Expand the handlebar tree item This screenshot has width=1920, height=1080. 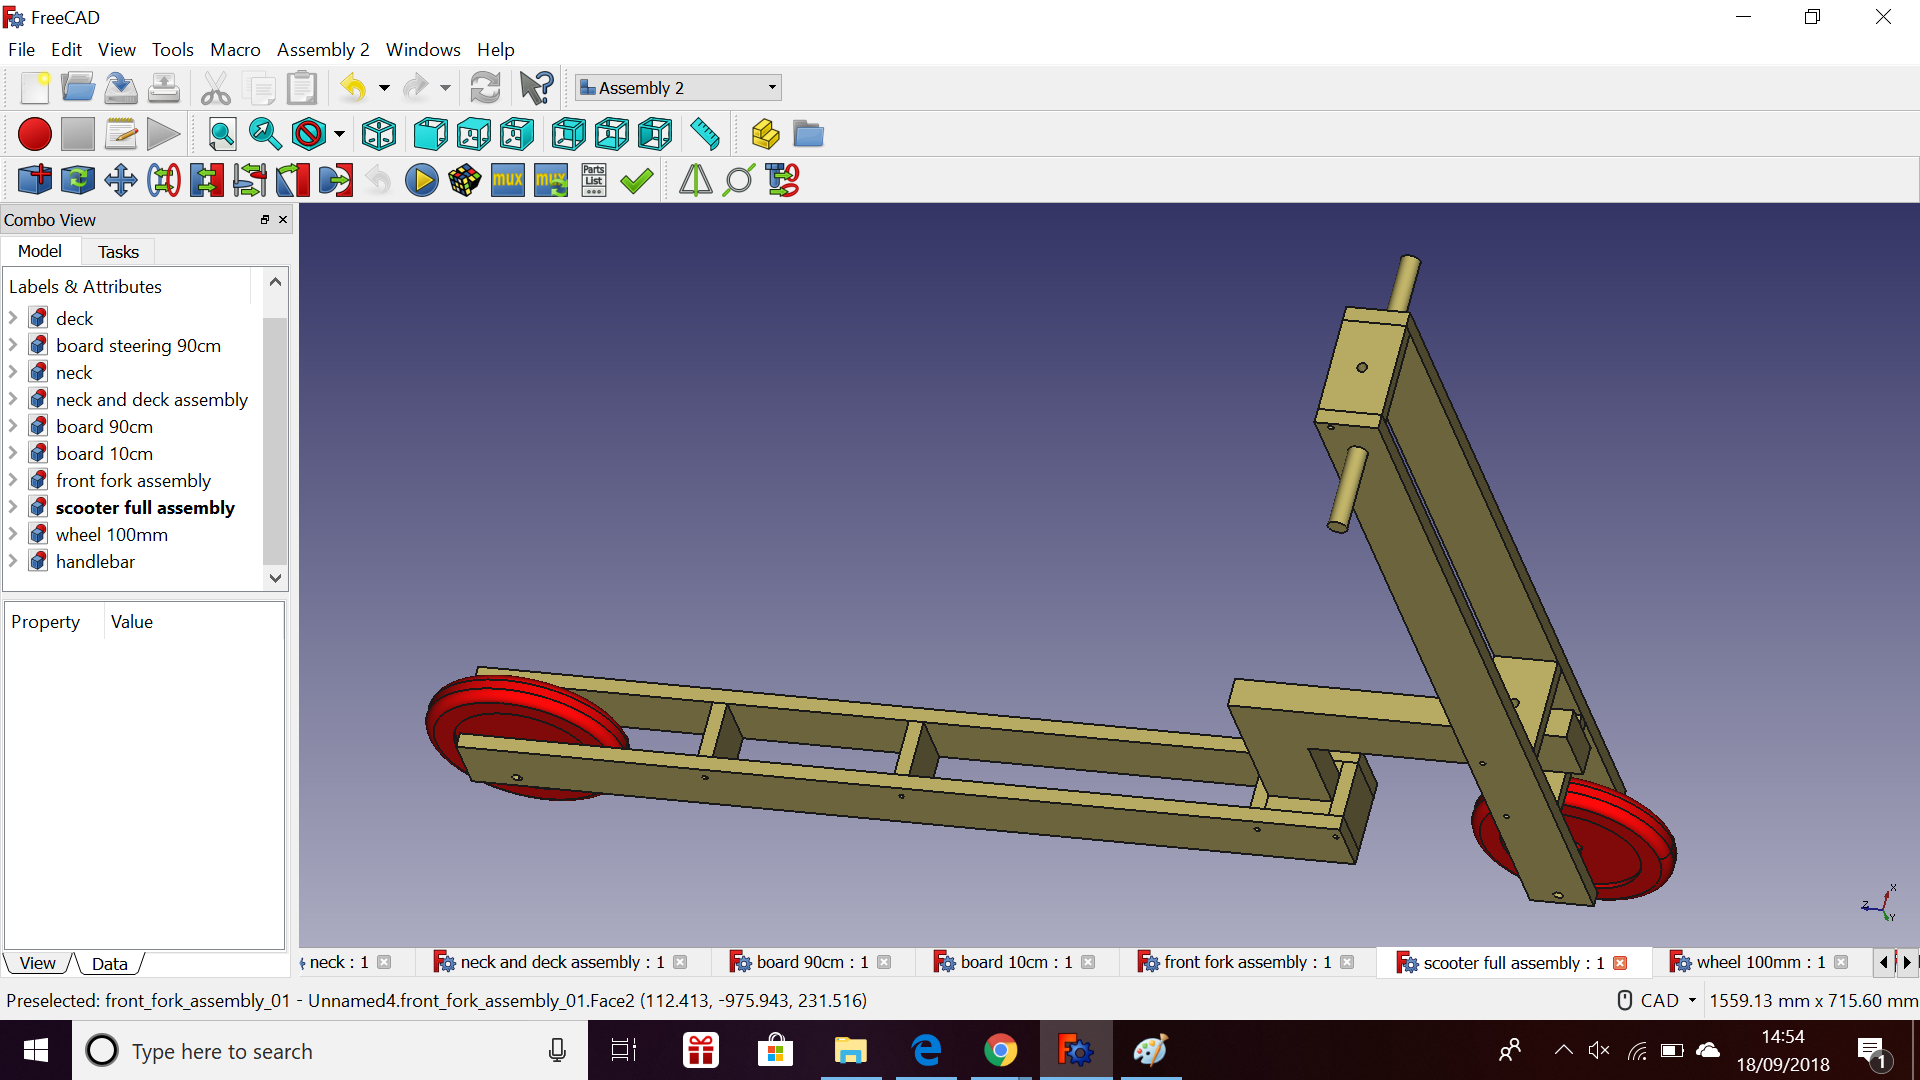pos(13,561)
